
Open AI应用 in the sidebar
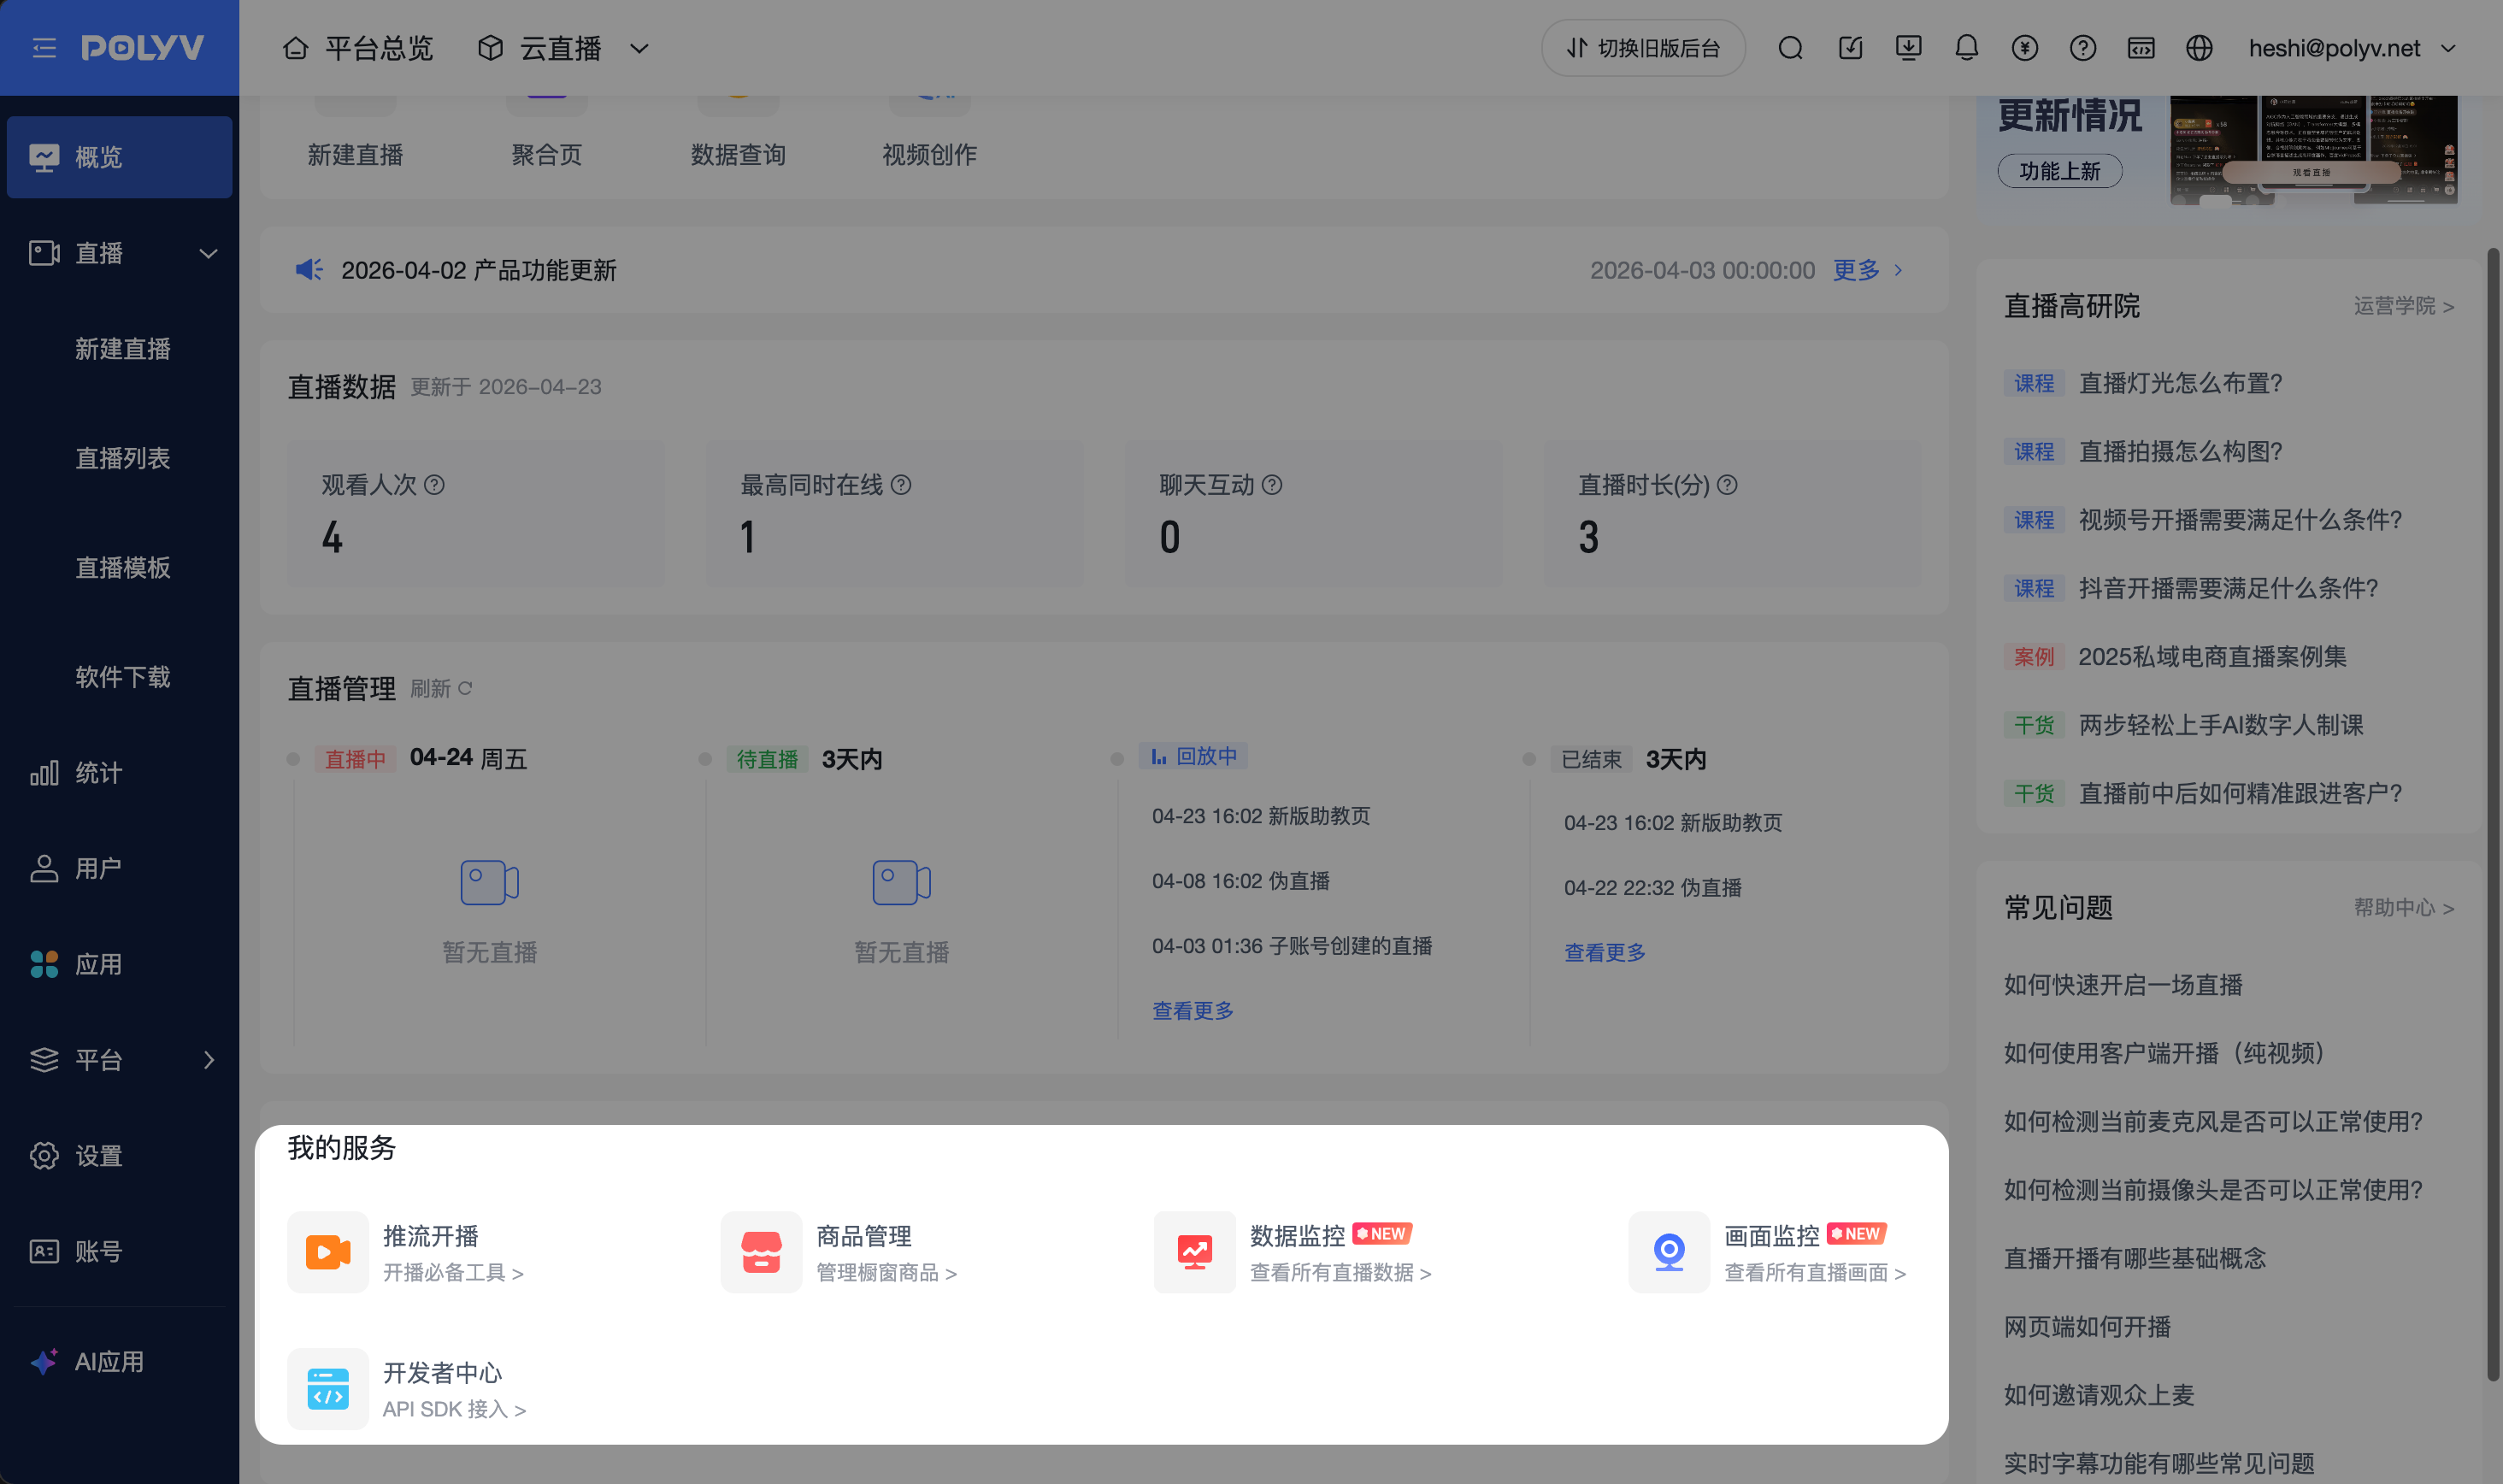click(119, 1362)
